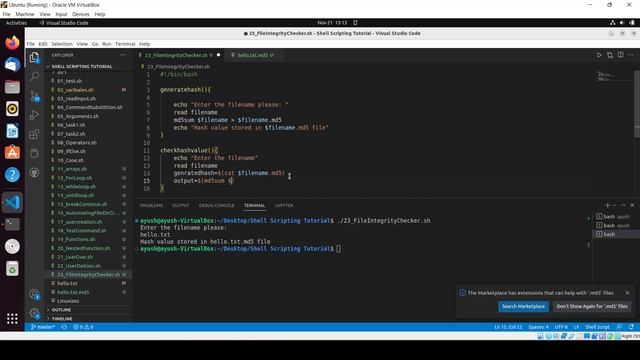Open Firefox from Ubuntu dock

12,42
